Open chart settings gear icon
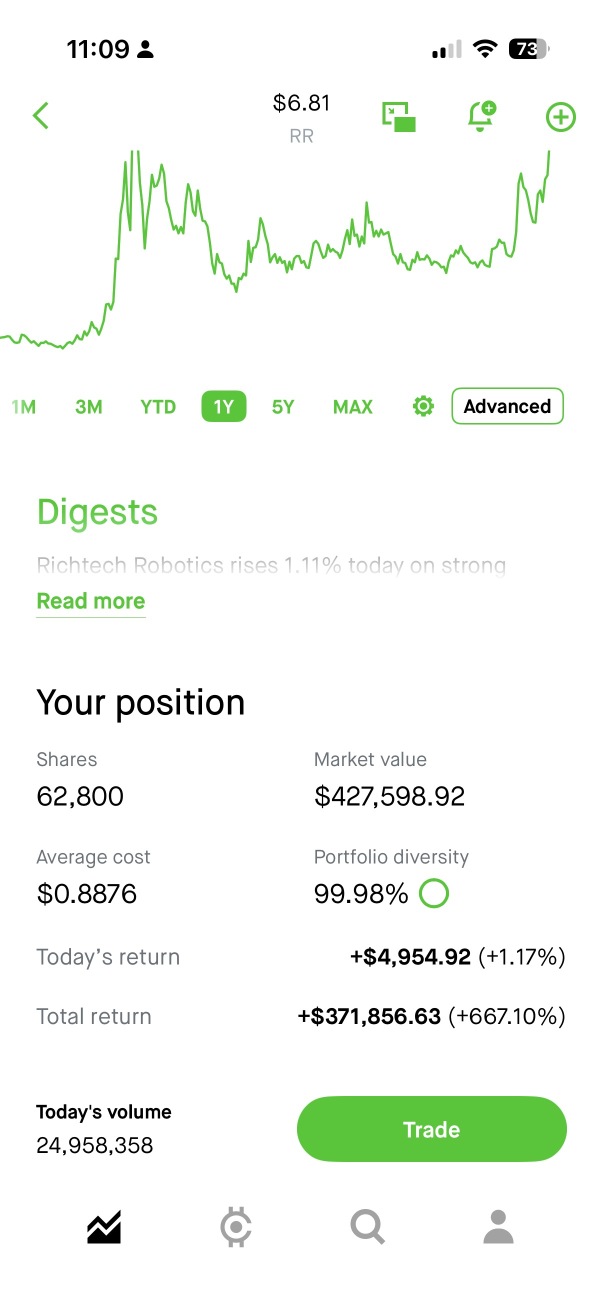The height and width of the screenshot is (1311, 603). pos(423,407)
